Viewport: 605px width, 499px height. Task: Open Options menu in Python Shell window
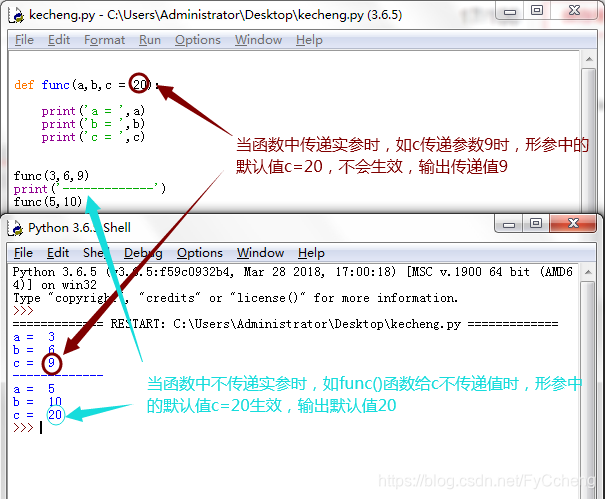tap(199, 253)
